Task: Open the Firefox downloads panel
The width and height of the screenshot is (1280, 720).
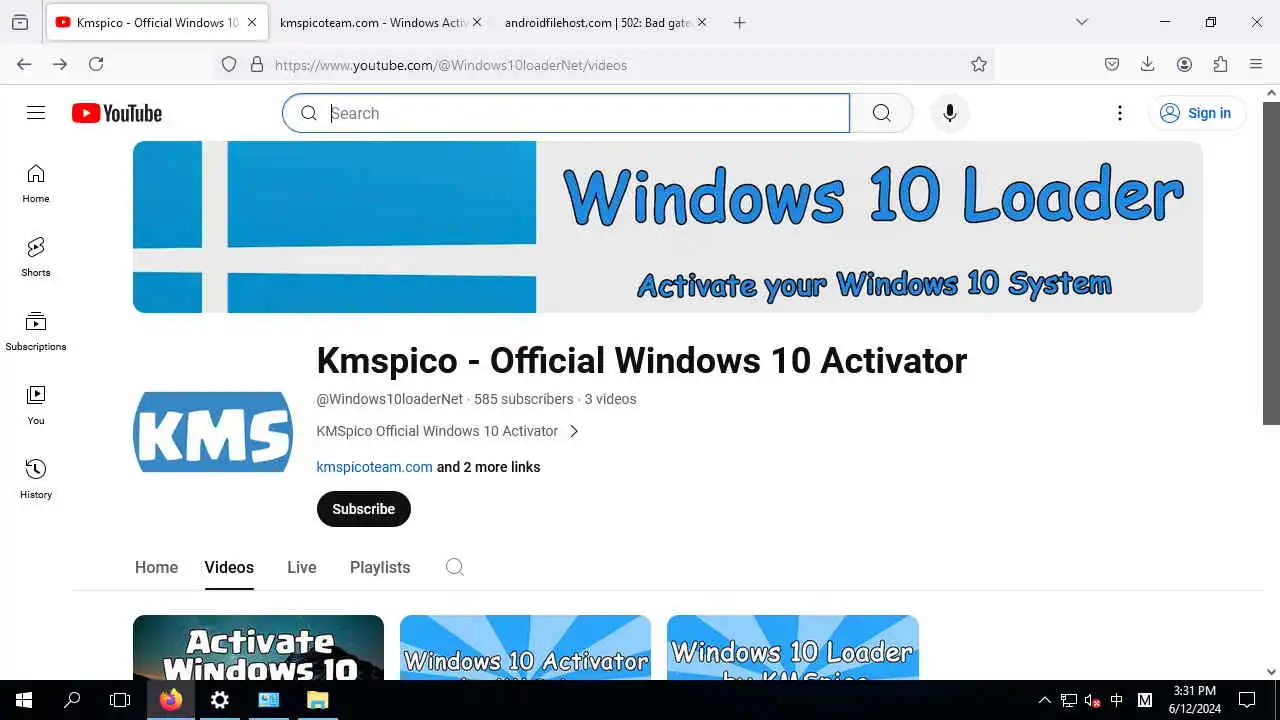Action: (x=1148, y=64)
